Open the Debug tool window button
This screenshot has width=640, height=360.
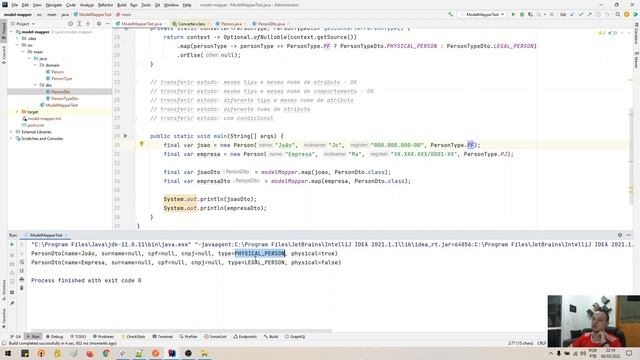(54, 337)
